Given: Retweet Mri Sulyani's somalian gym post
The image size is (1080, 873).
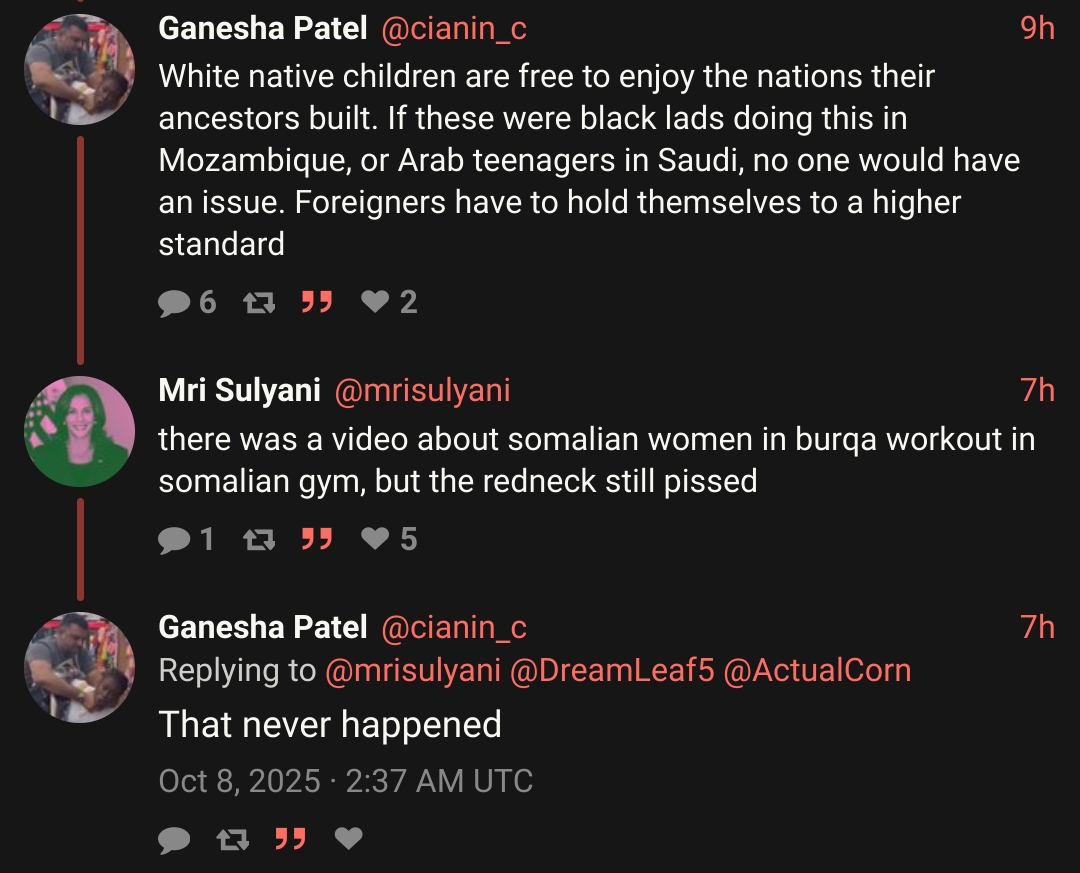Looking at the screenshot, I should pos(259,539).
